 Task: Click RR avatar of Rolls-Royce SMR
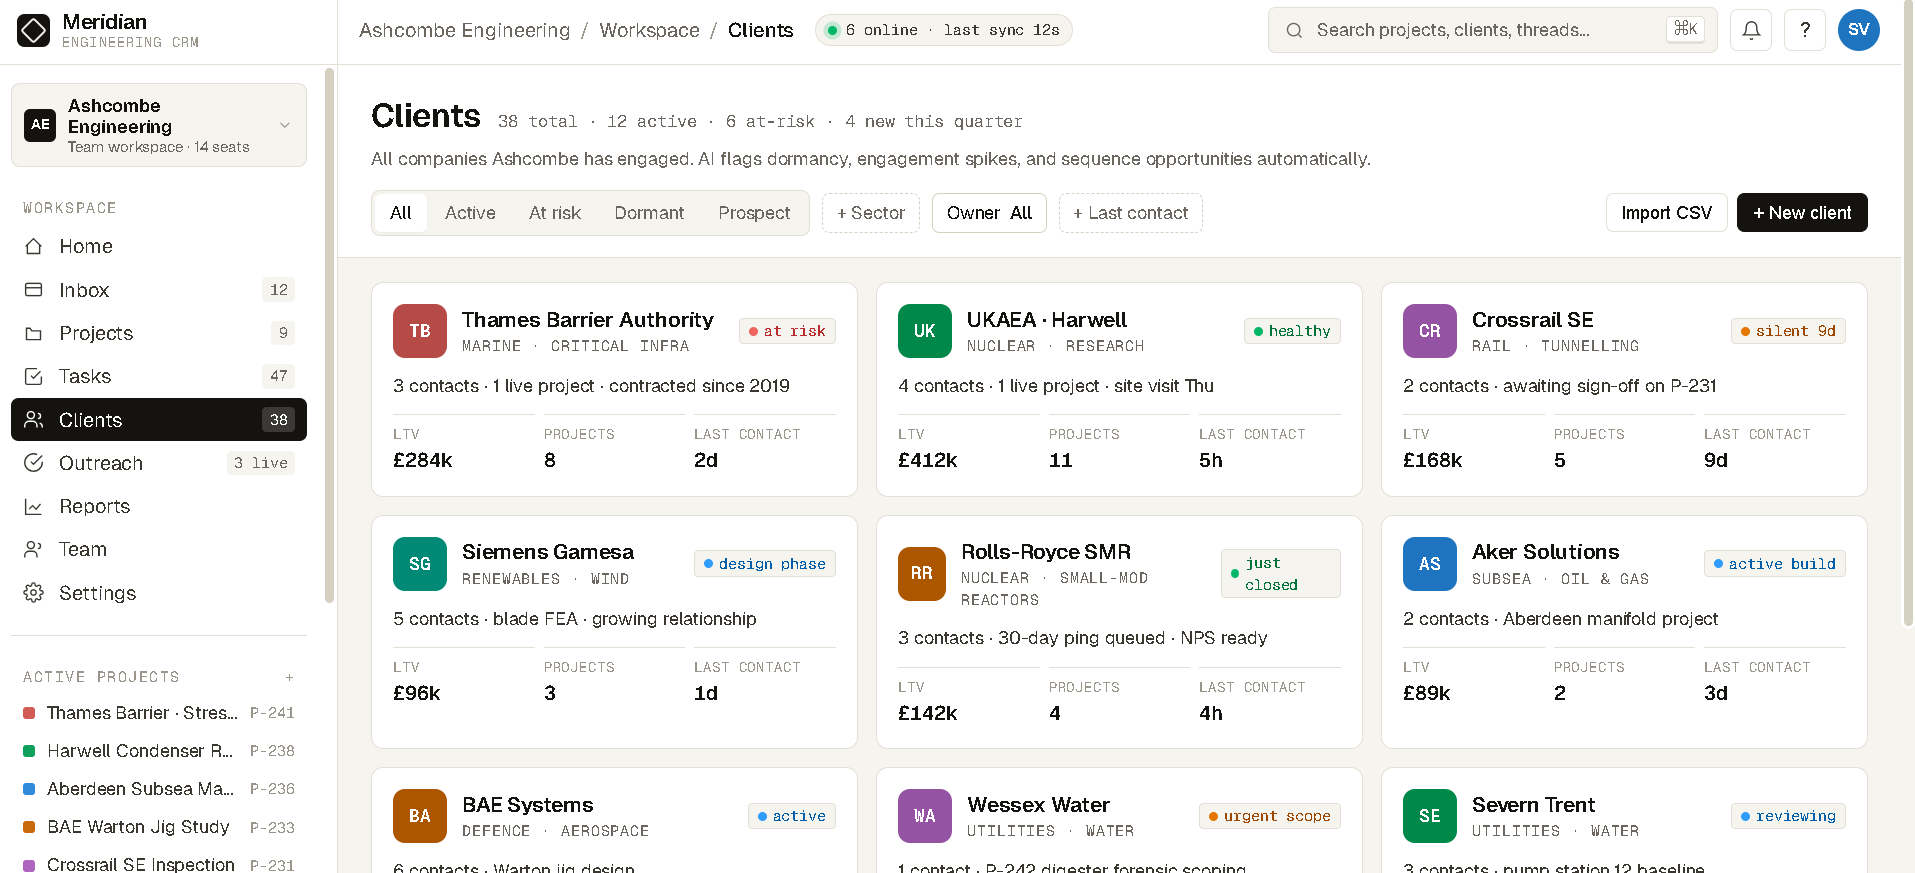pyautogui.click(x=922, y=574)
